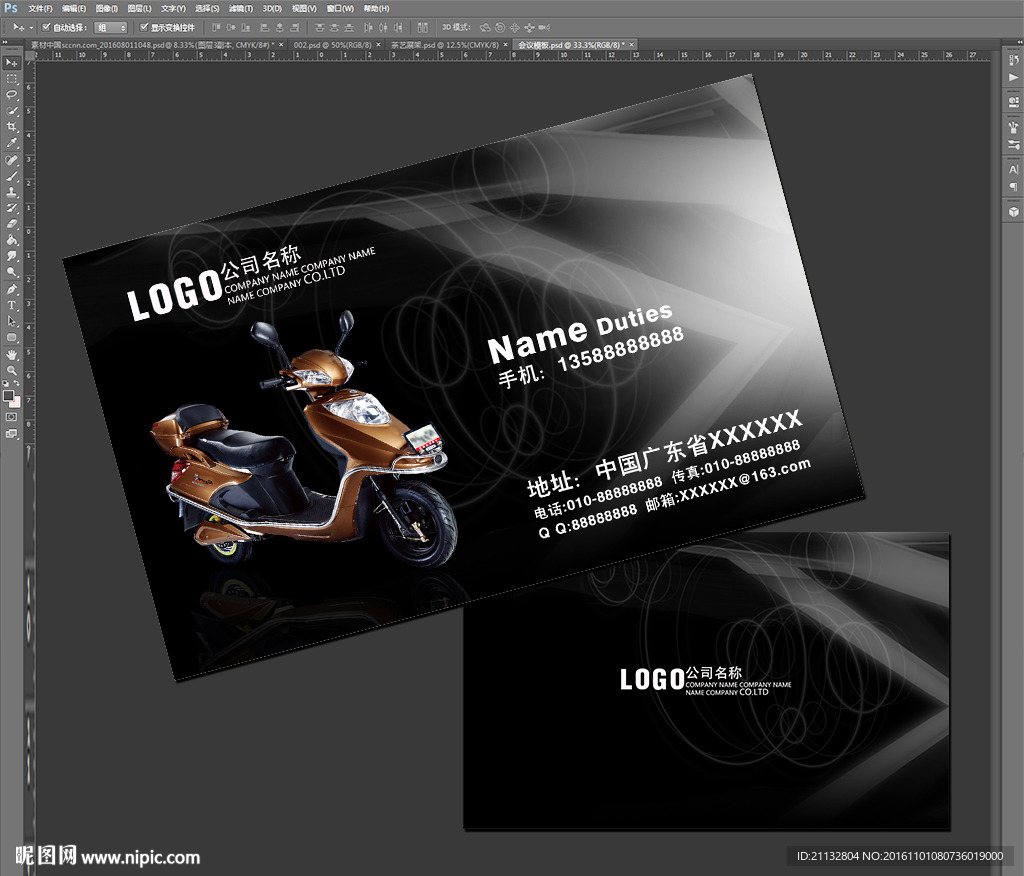Select the Clone Stamp tool
This screenshot has height=876, width=1024.
[x=12, y=192]
